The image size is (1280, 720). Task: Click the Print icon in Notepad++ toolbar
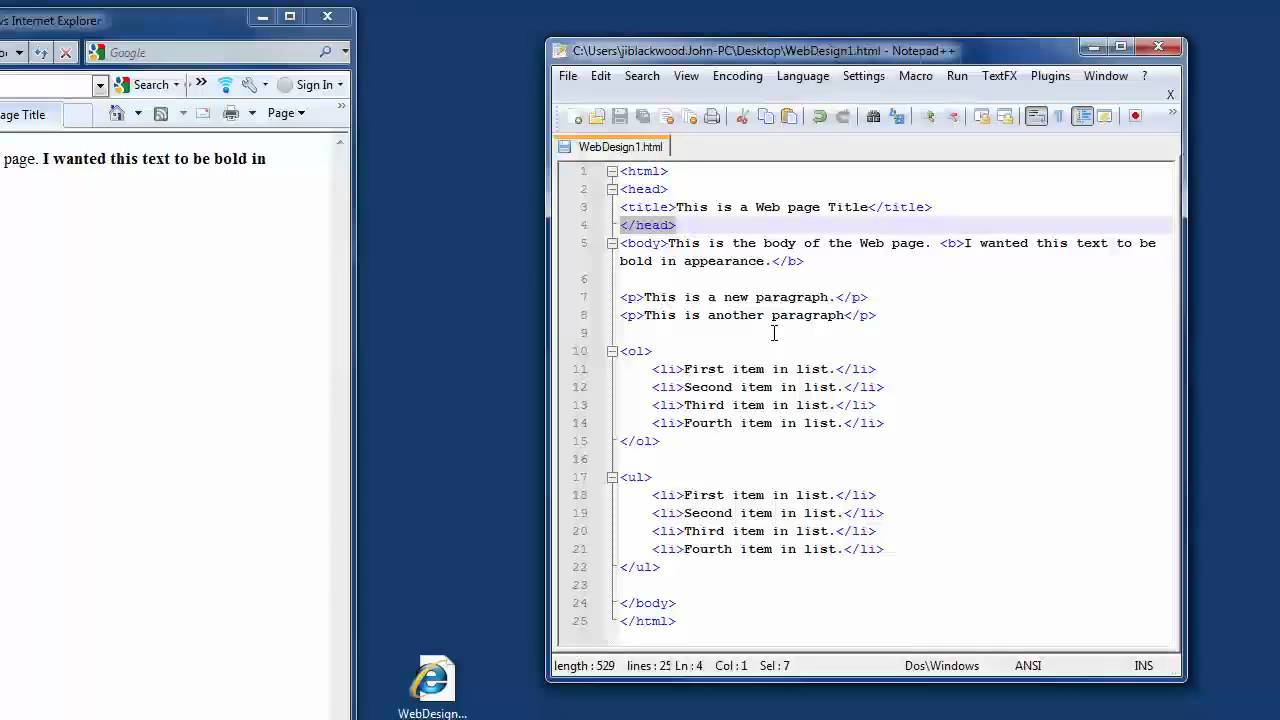point(712,116)
